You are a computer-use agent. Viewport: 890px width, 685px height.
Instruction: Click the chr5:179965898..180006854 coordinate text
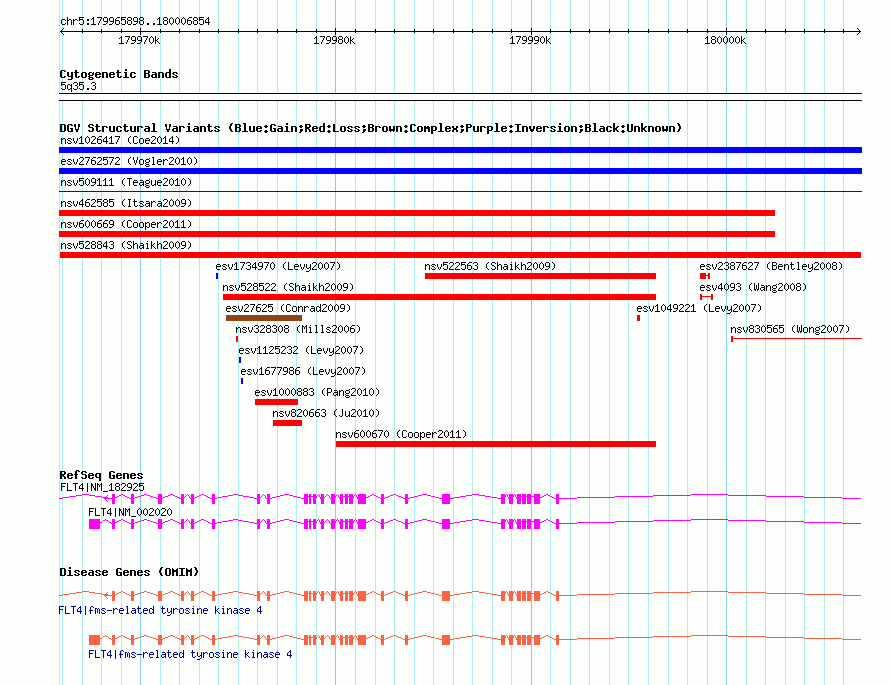(x=135, y=21)
